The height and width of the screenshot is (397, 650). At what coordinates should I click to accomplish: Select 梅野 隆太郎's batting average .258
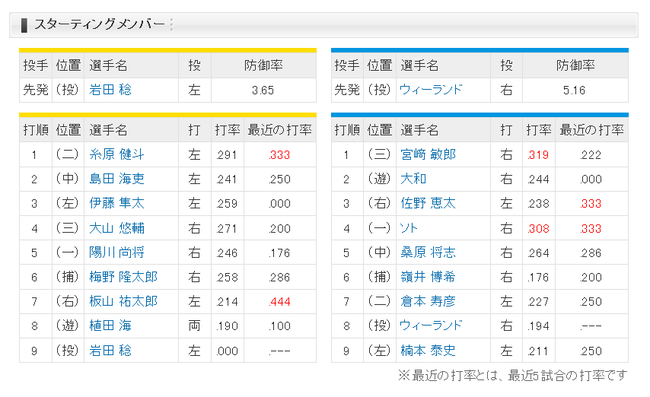click(x=227, y=277)
